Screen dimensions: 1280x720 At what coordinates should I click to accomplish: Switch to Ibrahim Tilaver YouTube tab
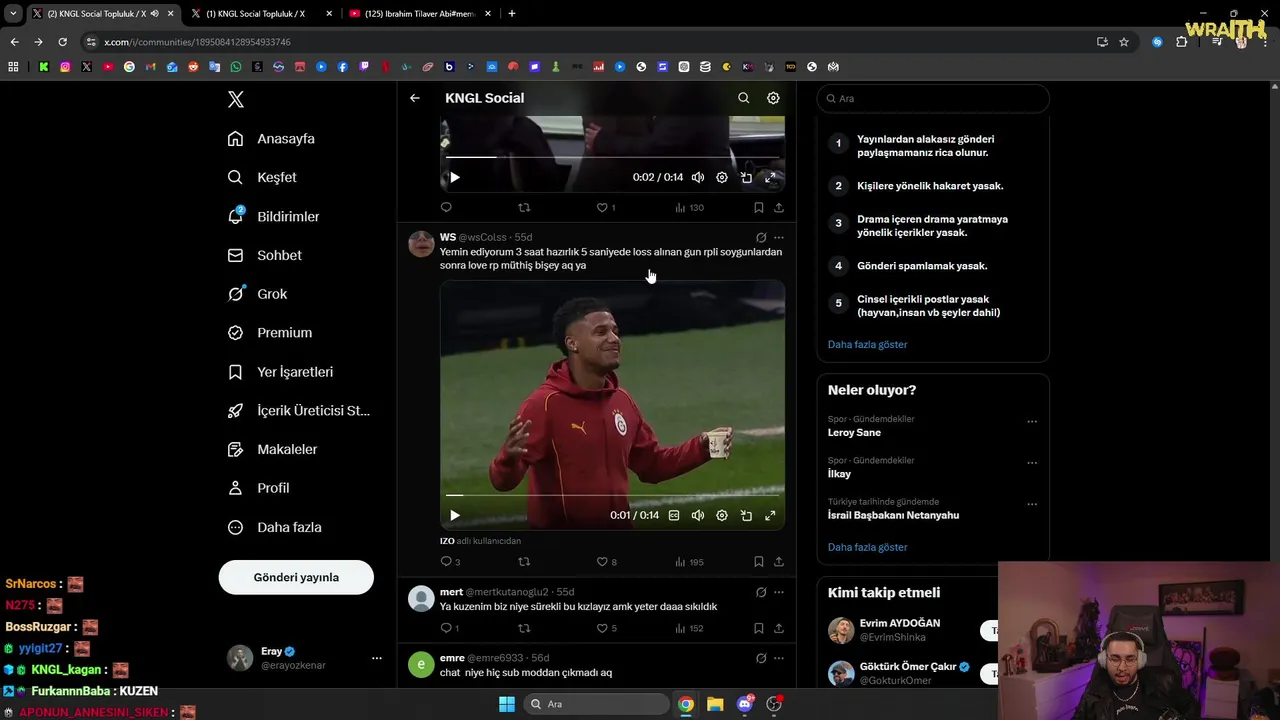tap(420, 14)
